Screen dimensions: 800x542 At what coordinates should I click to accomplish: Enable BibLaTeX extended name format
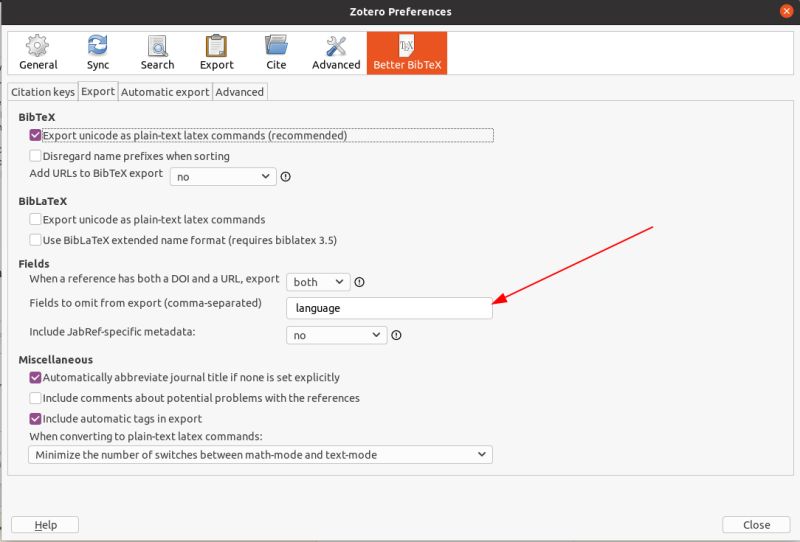(35, 240)
